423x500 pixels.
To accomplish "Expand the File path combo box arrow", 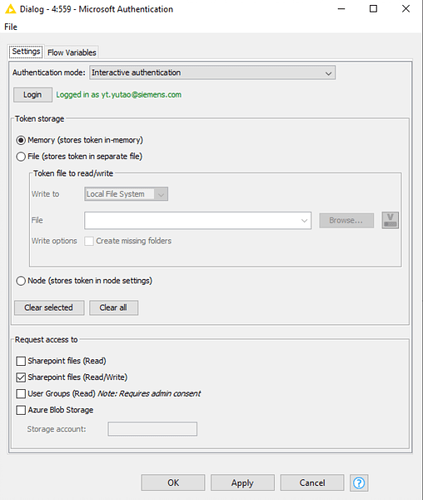I will [304, 220].
